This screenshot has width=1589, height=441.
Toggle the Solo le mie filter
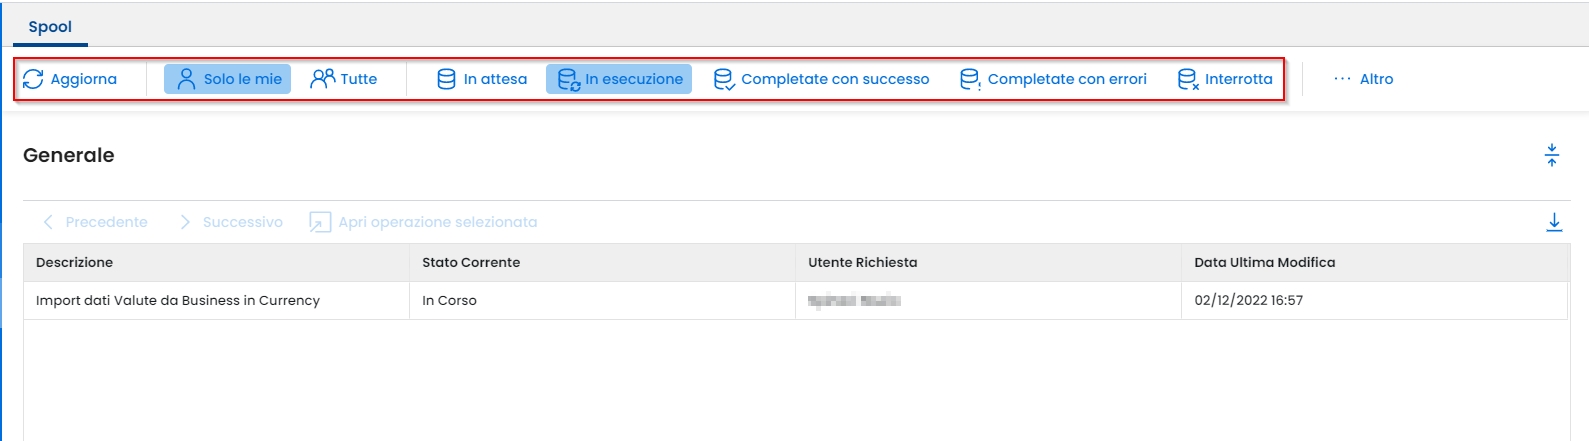228,79
